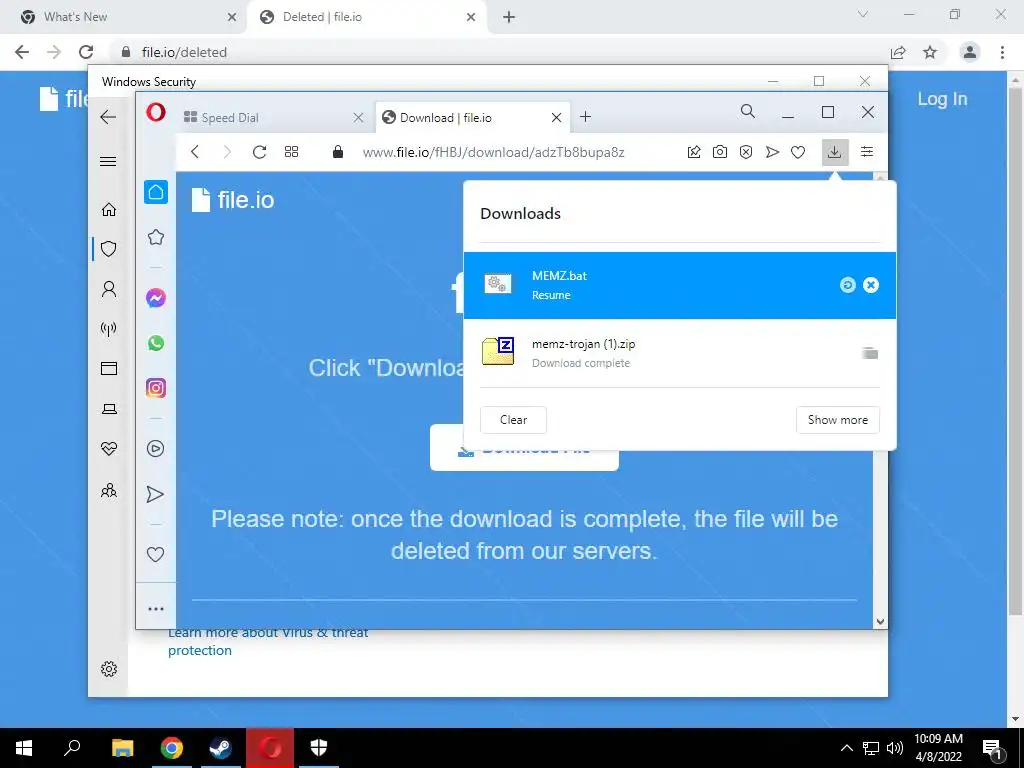Clear the downloads list

coord(513,420)
